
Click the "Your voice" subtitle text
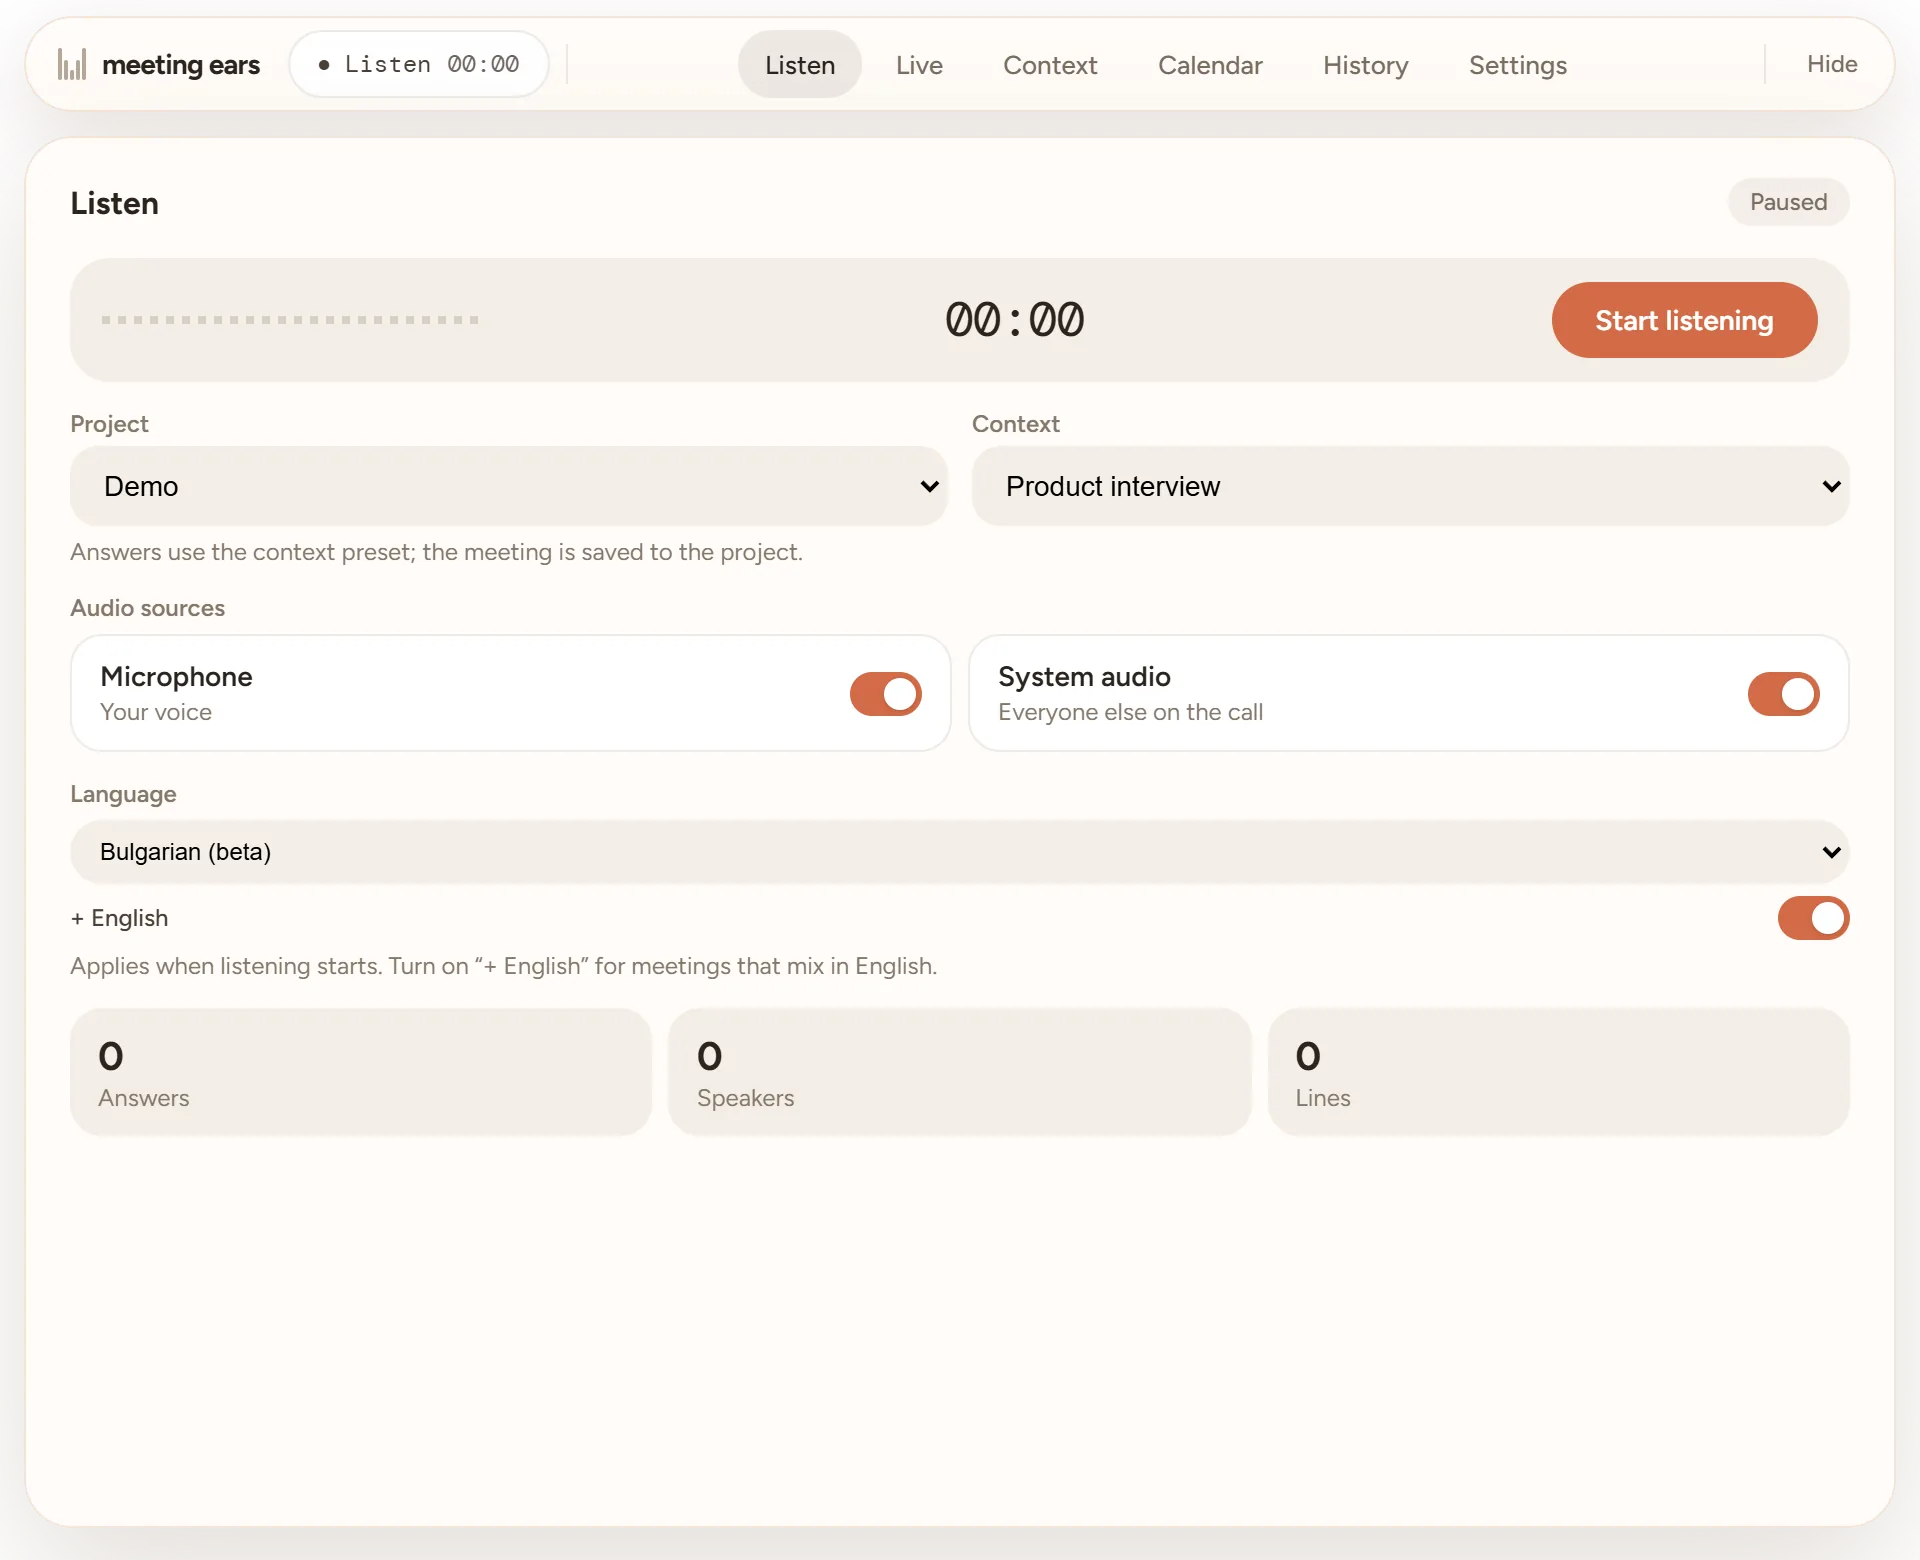[156, 712]
